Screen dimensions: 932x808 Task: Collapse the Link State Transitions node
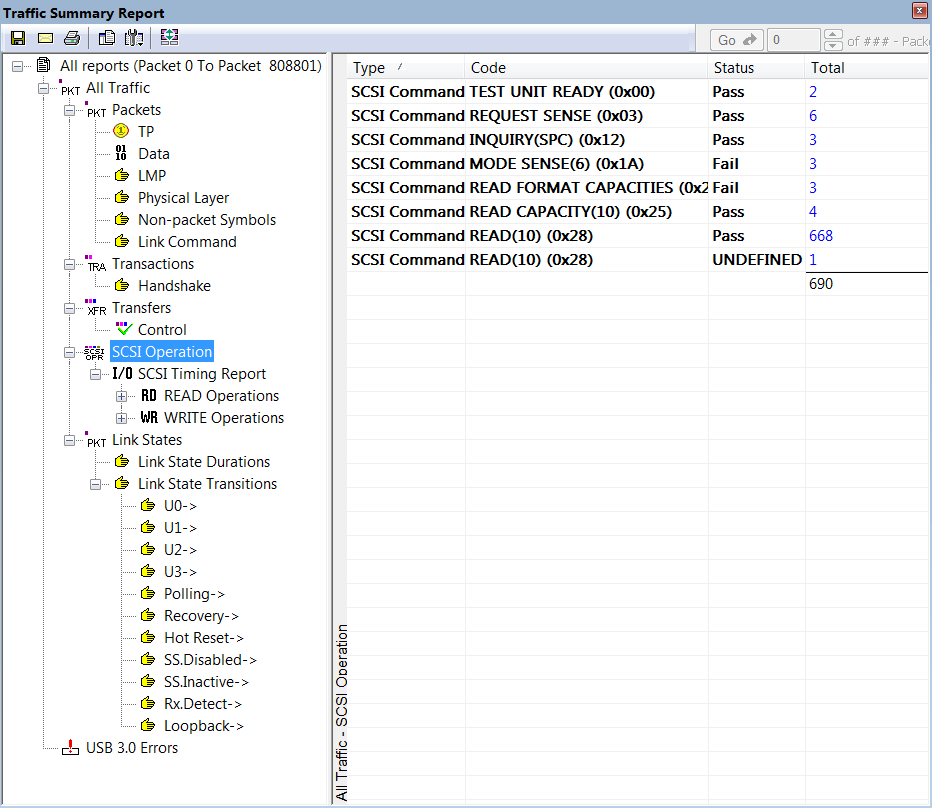[95, 484]
